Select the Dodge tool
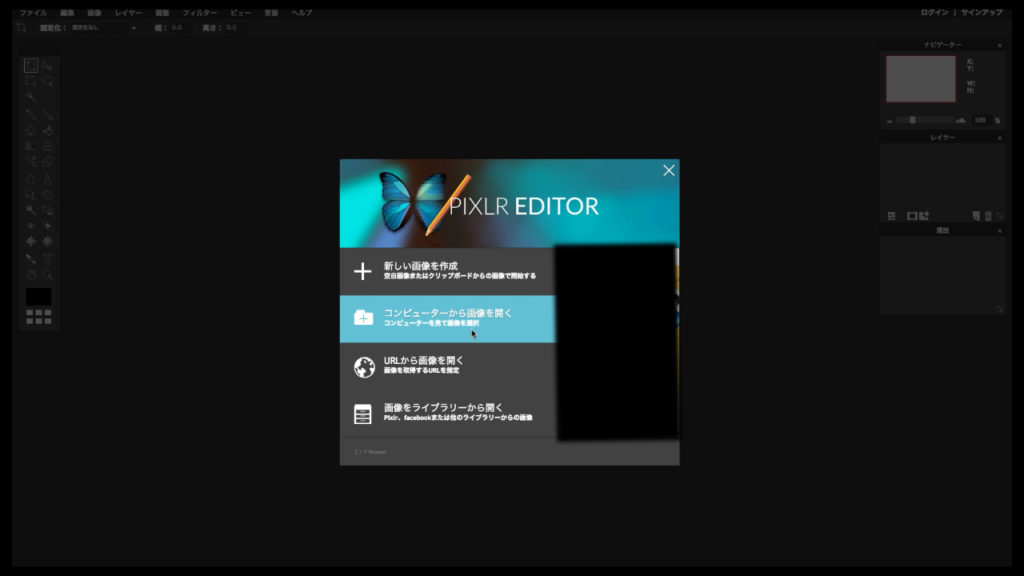The width and height of the screenshot is (1024, 576). (31, 210)
